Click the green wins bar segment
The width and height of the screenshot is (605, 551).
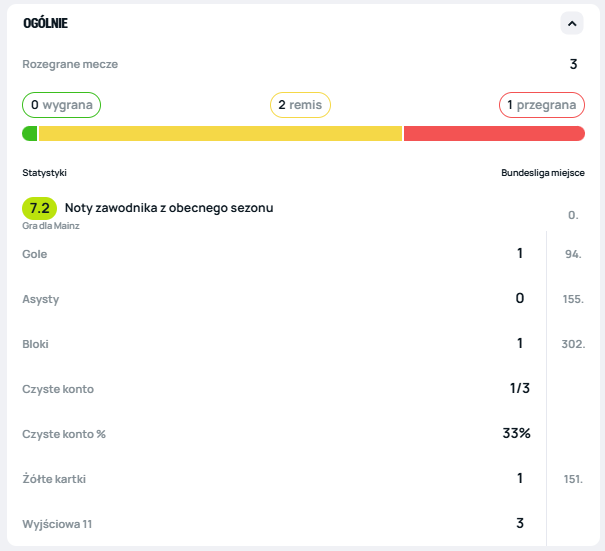click(30, 134)
